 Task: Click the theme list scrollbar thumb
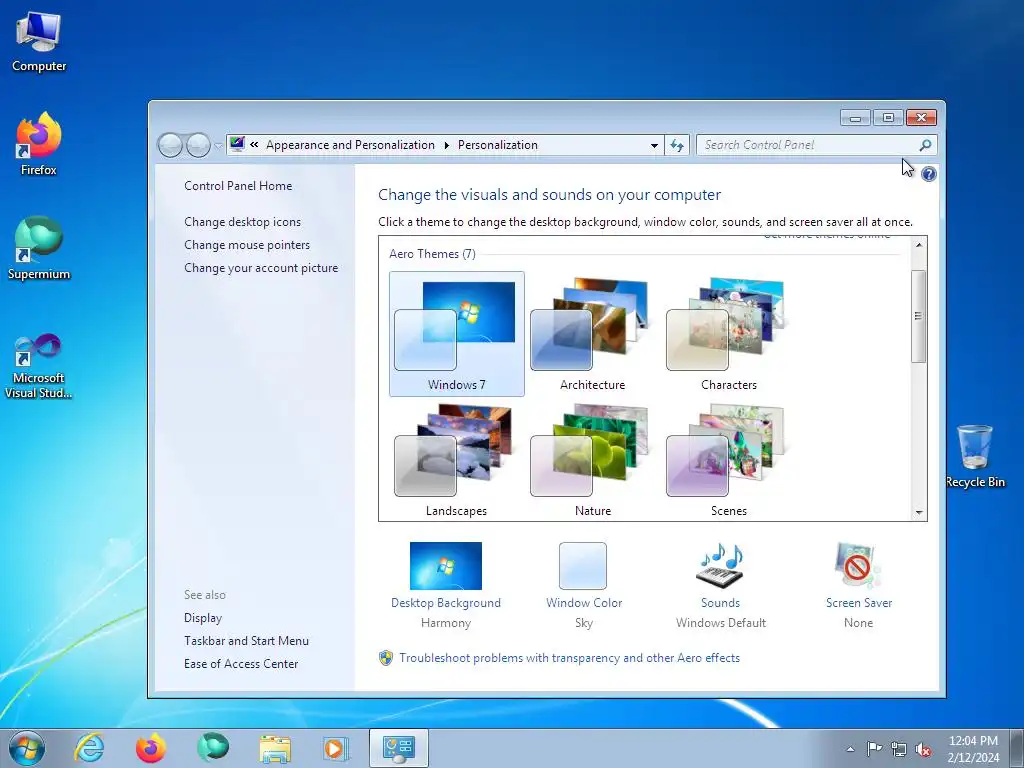click(x=919, y=316)
